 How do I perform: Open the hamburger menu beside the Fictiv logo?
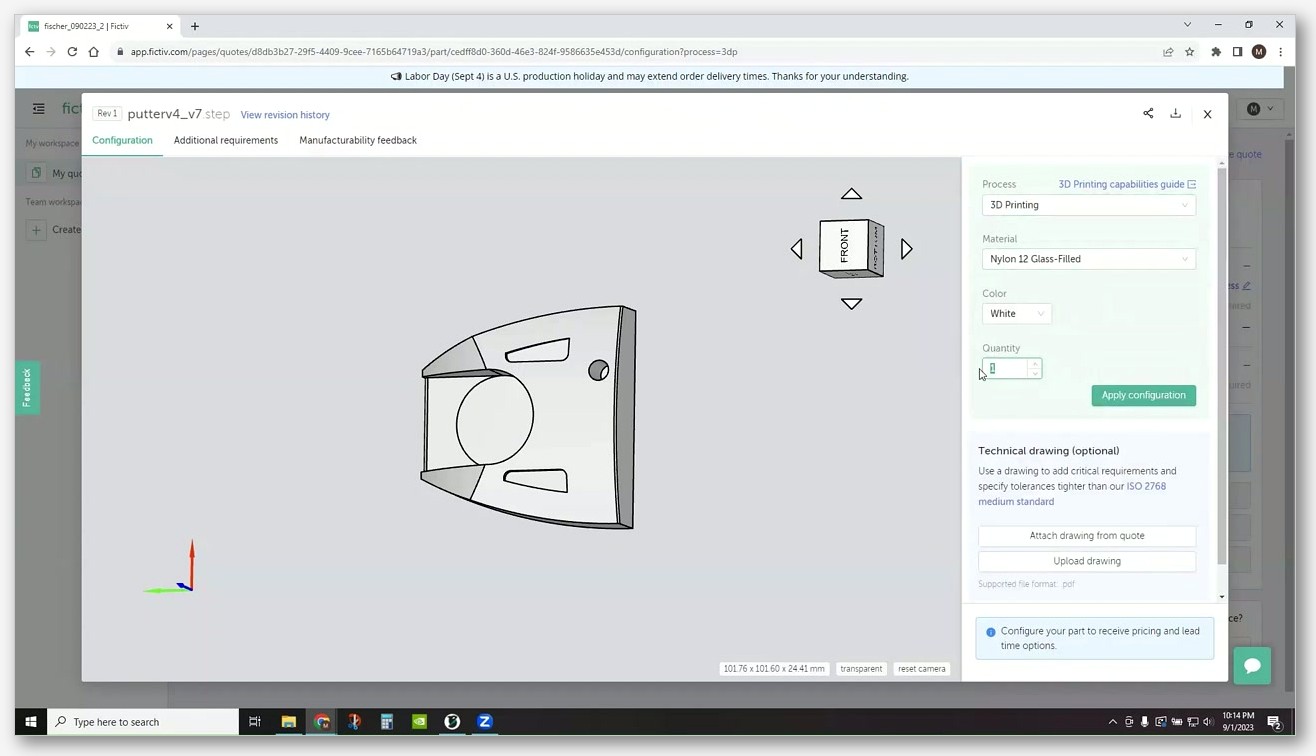pos(38,108)
